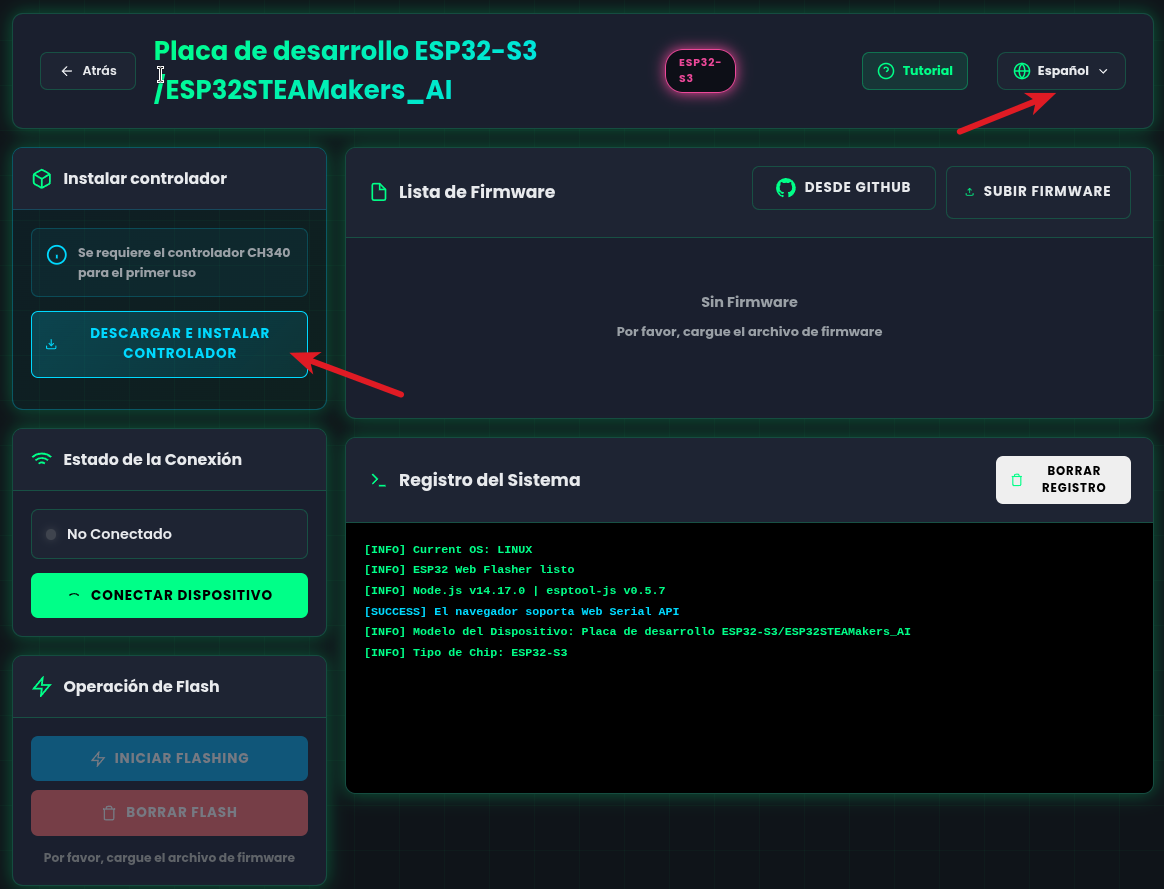Click the Sin Firmware empty list area

749,316
